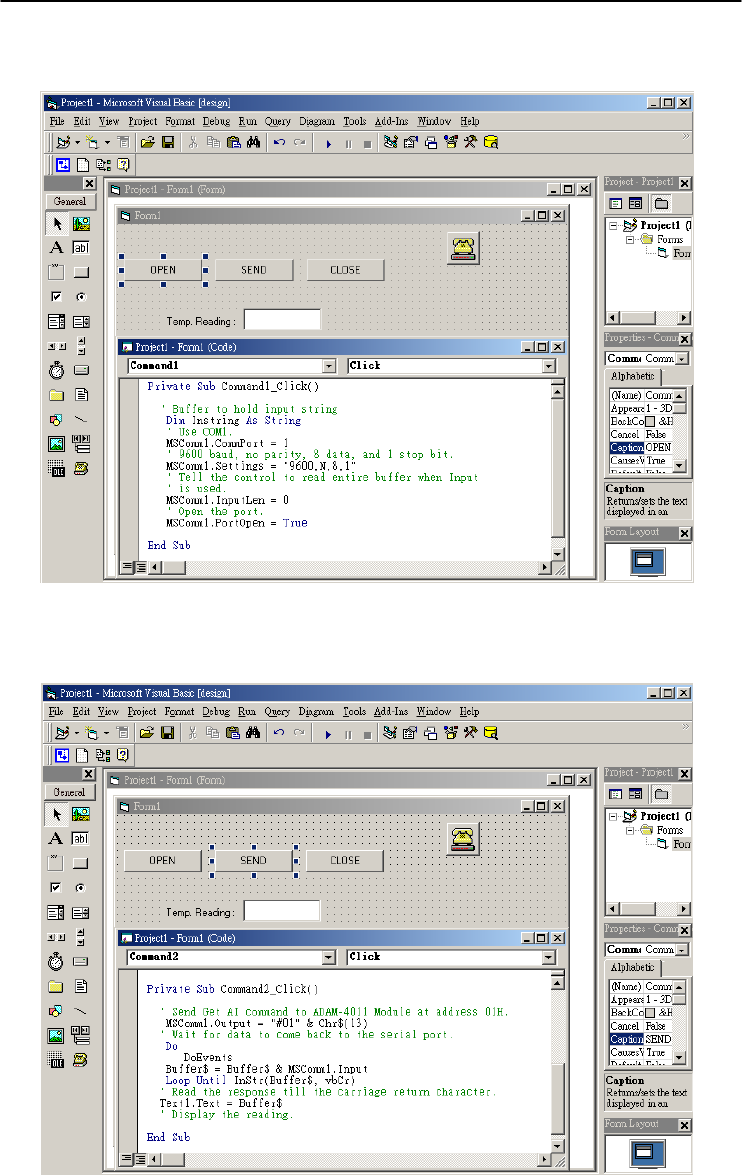Select the Timer control in upper toolbox
The image size is (742, 1175).
coord(56,370)
